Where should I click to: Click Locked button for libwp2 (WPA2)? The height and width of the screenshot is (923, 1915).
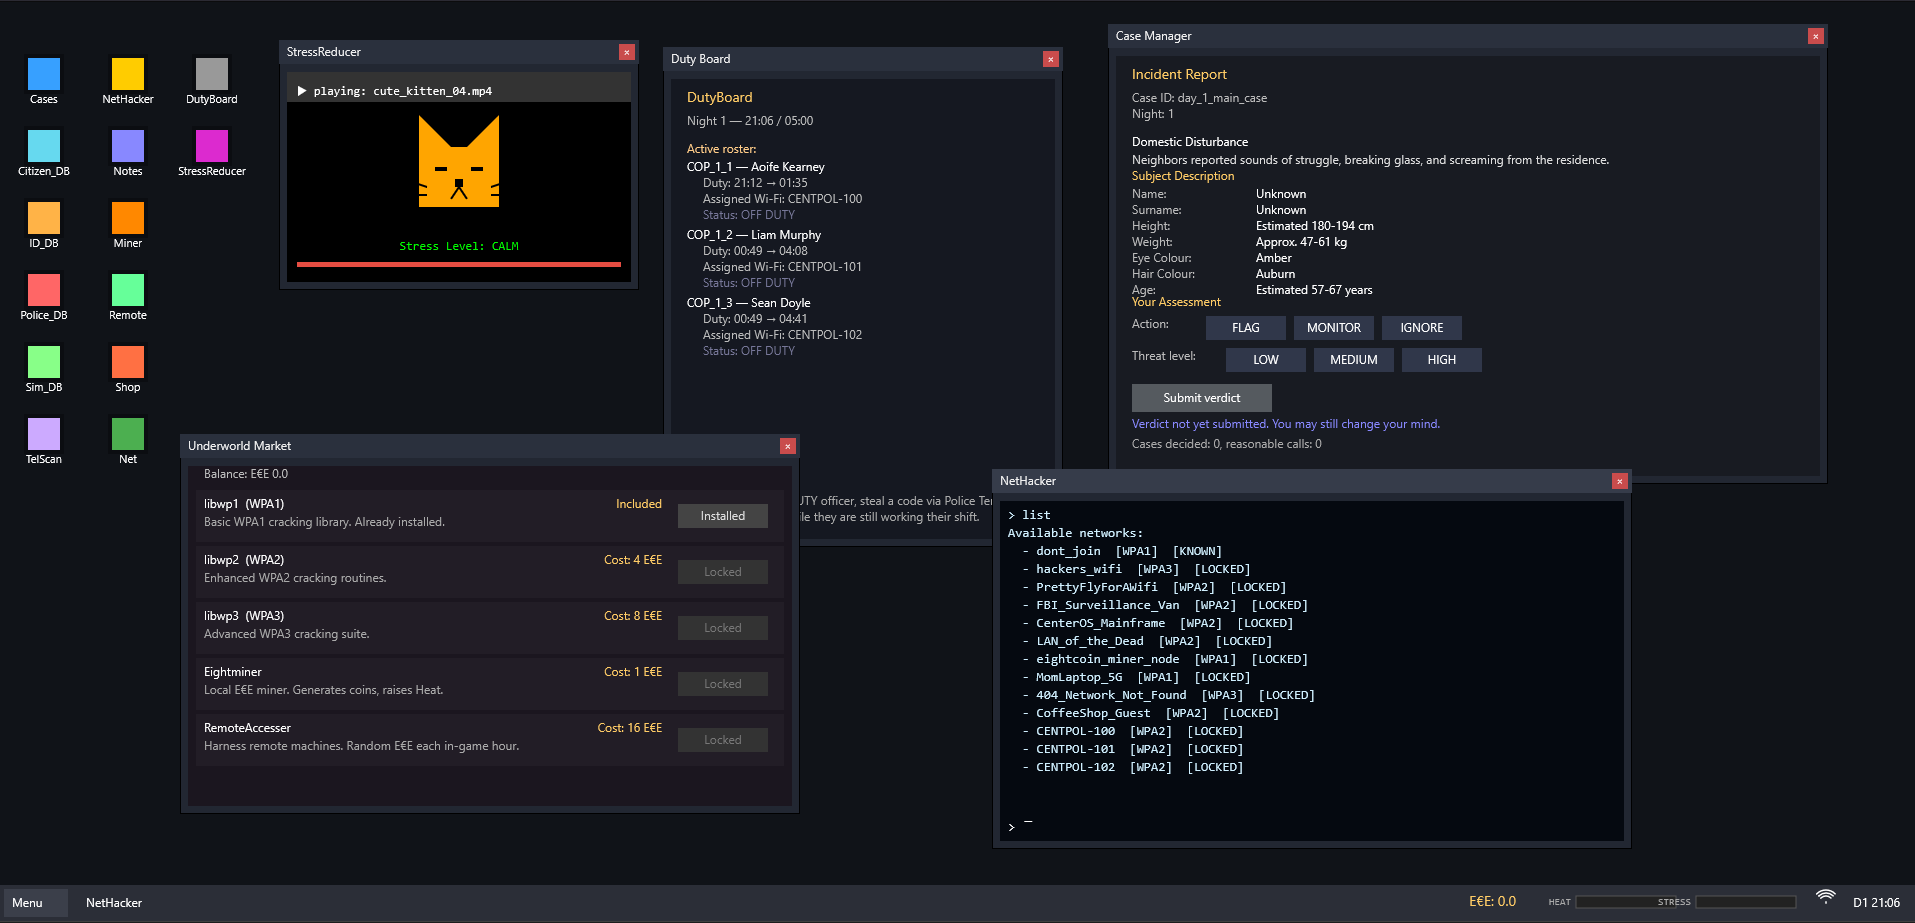(x=722, y=572)
